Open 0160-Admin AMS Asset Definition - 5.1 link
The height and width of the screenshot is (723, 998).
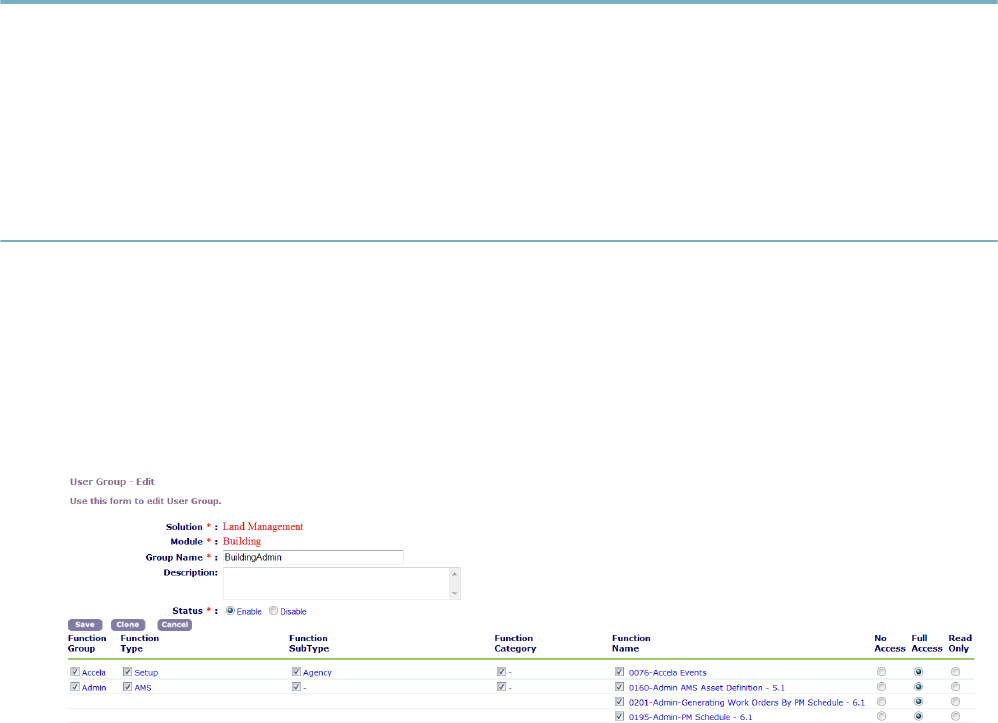point(706,688)
